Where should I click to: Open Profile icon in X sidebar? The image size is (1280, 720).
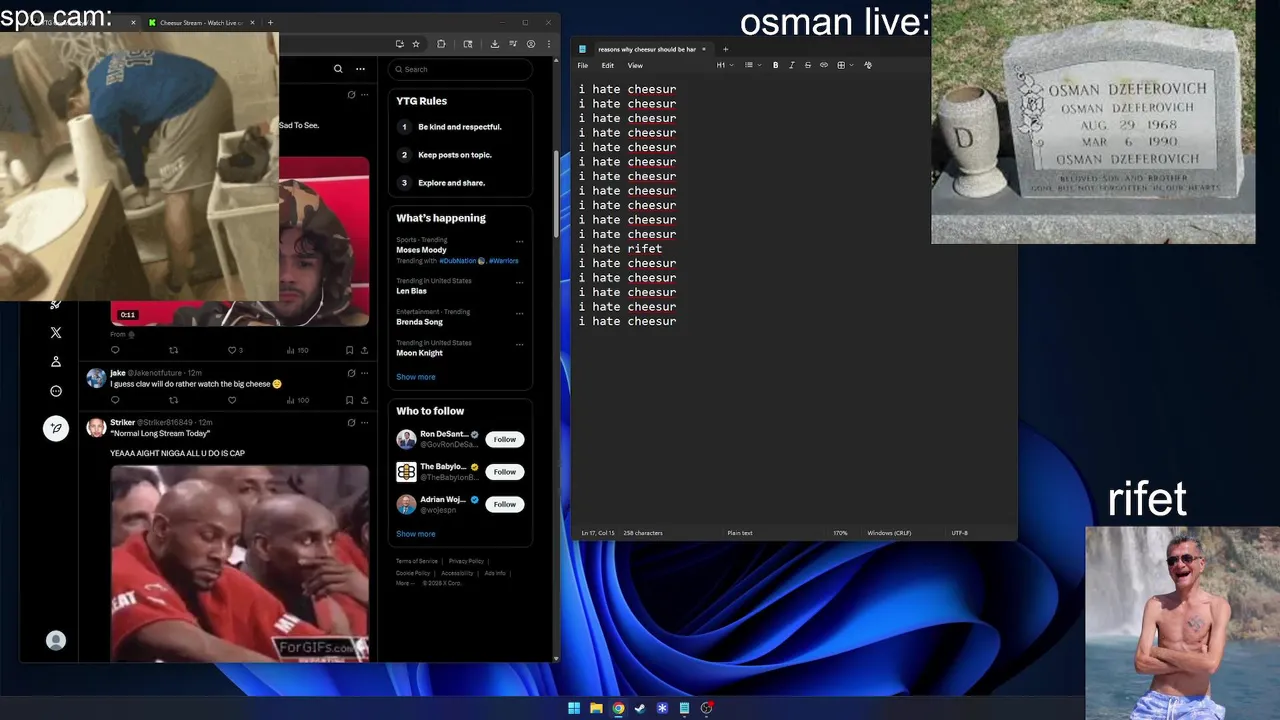[56, 361]
